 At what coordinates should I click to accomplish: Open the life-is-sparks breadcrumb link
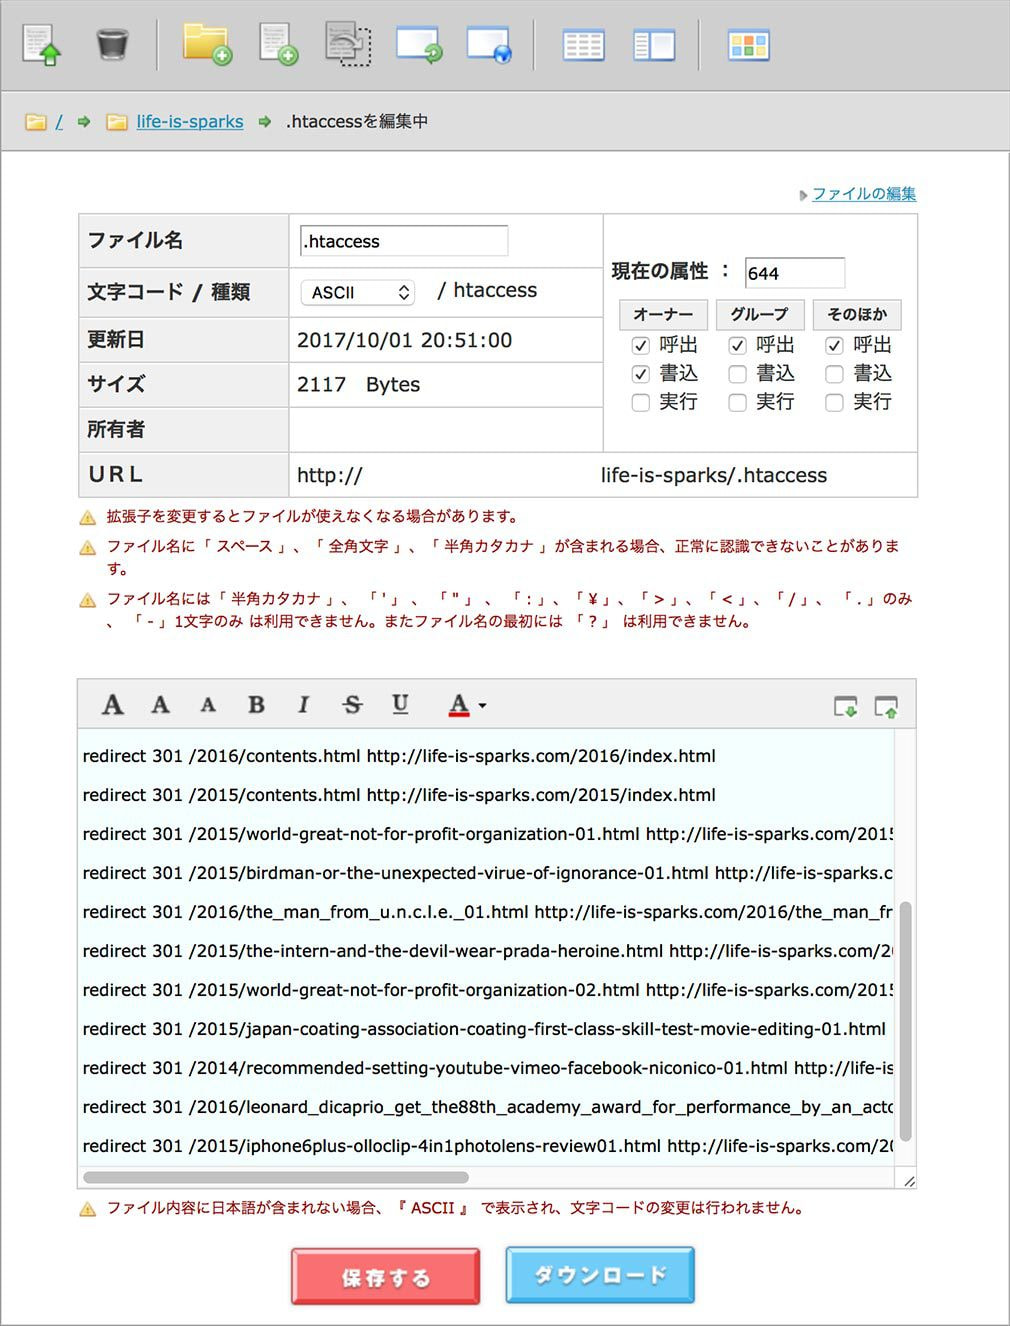190,122
